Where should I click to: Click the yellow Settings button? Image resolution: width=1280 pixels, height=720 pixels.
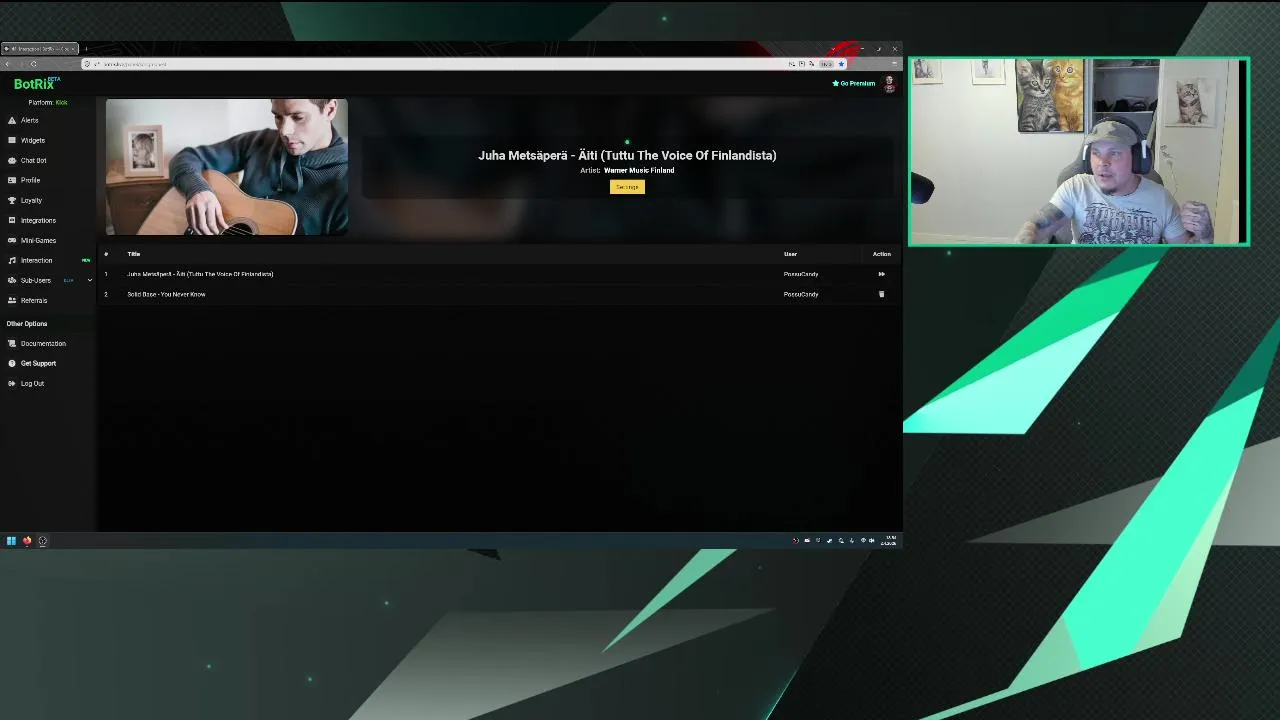point(627,187)
